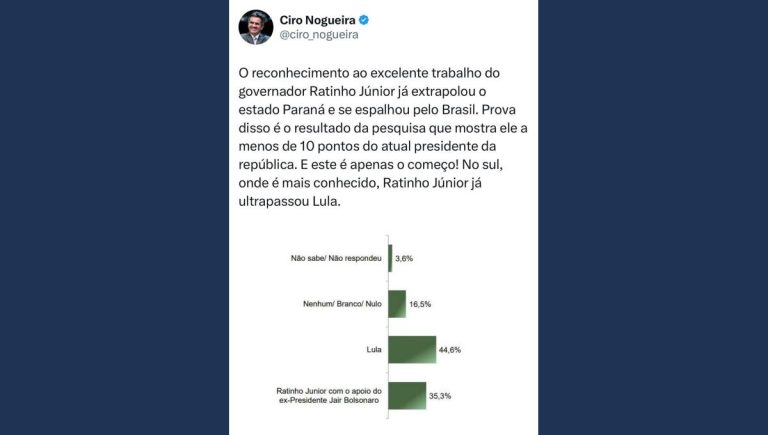Click the Lula bar in chart
This screenshot has height=435, width=768.
click(x=412, y=350)
